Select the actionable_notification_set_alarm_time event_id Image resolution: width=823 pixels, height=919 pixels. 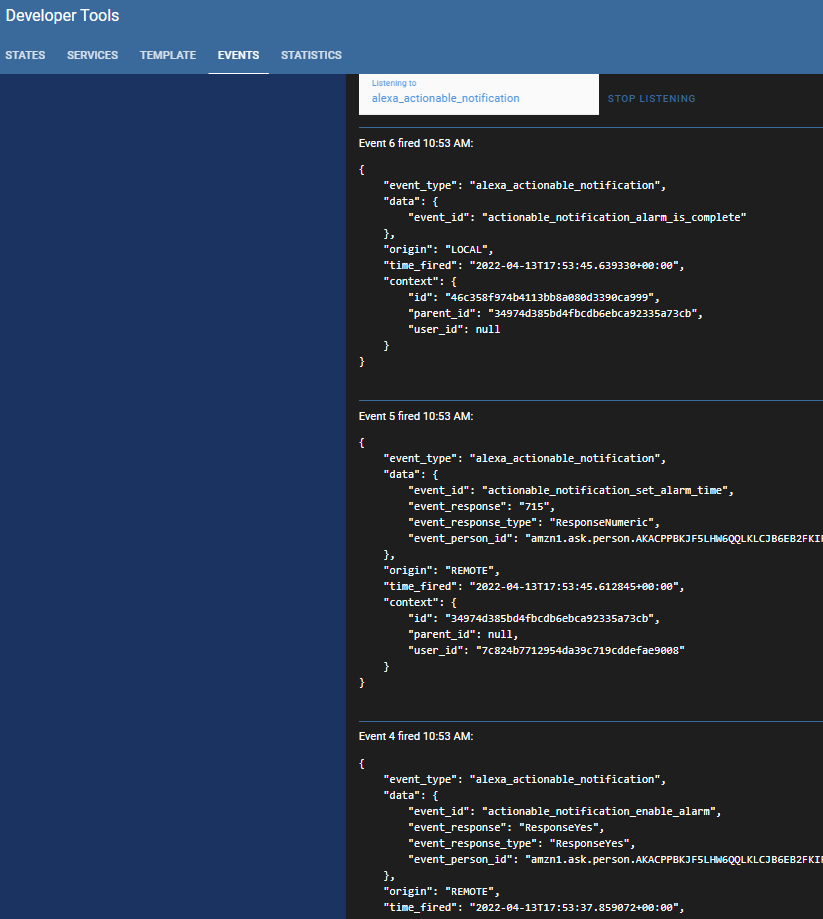click(x=608, y=490)
